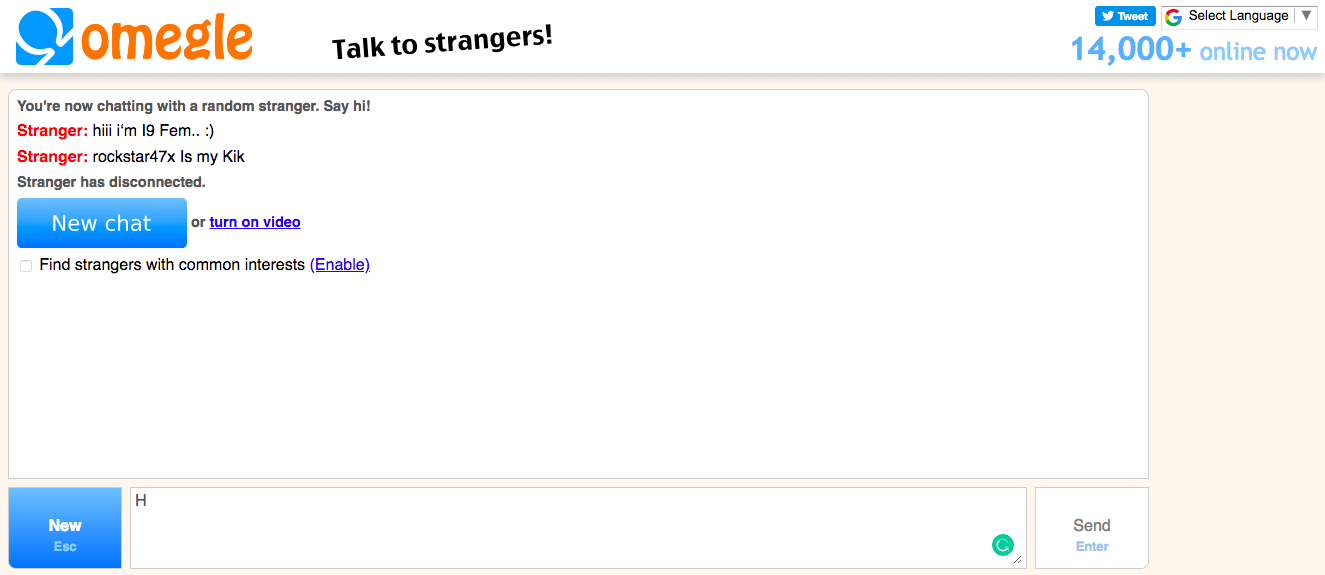Click the textarea resize grip in the corner

[1019, 561]
